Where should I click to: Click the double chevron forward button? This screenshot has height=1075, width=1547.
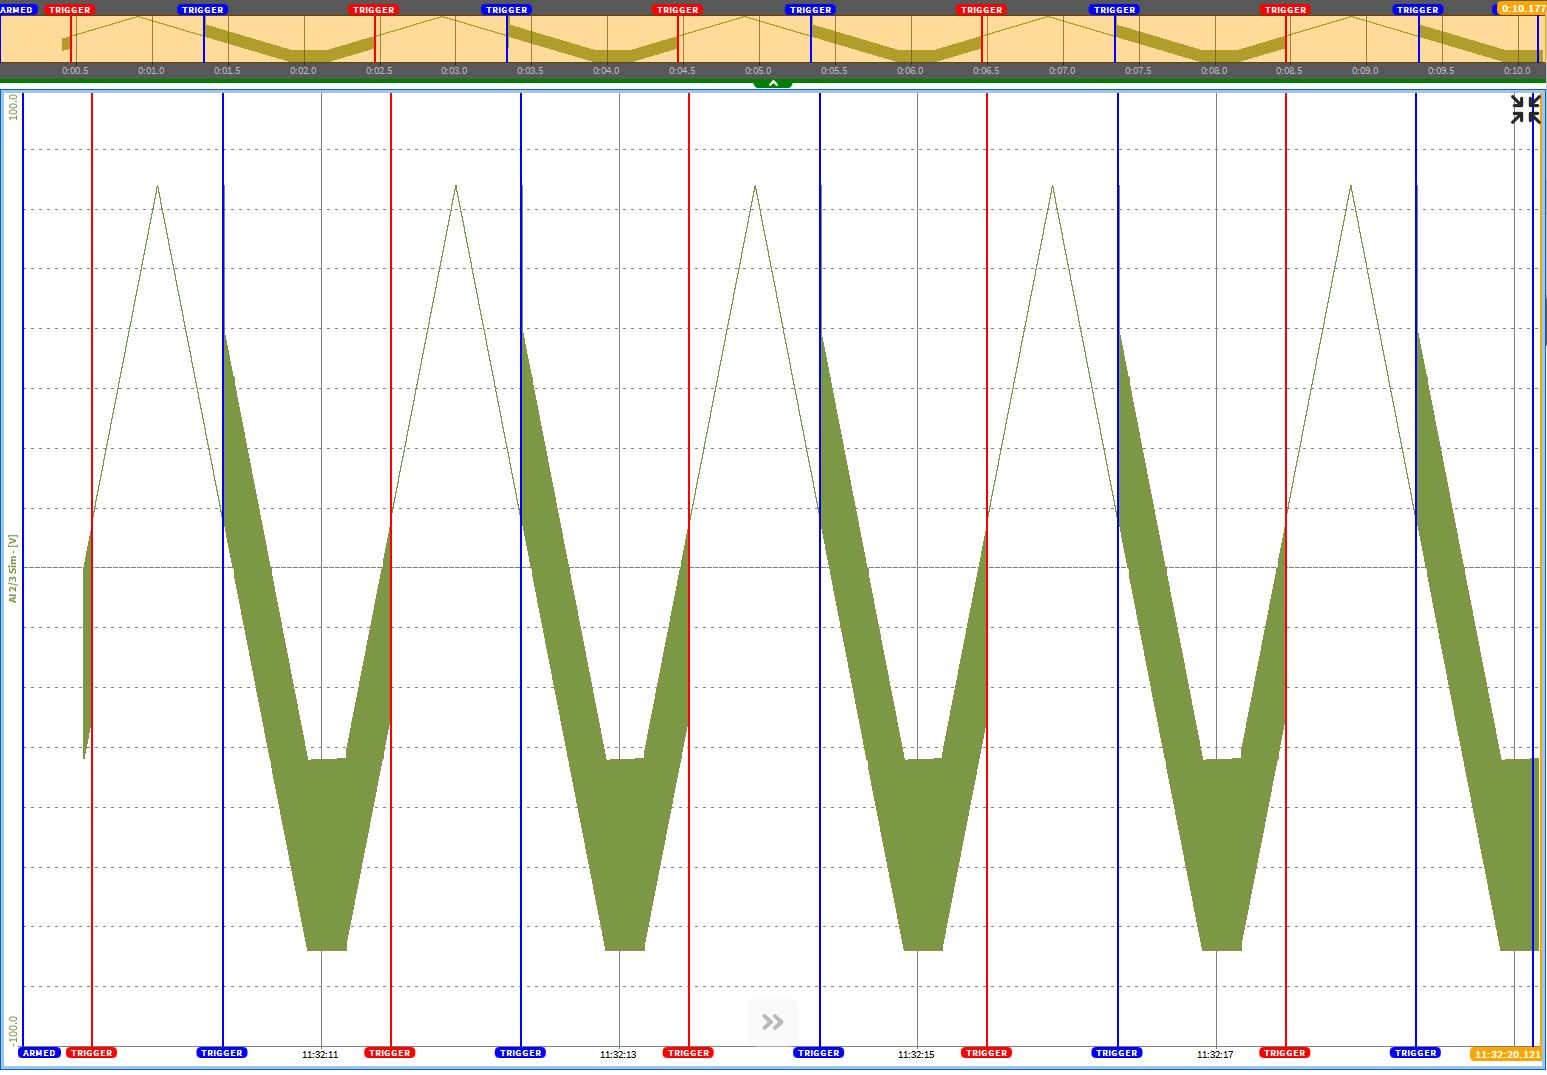coord(772,1021)
